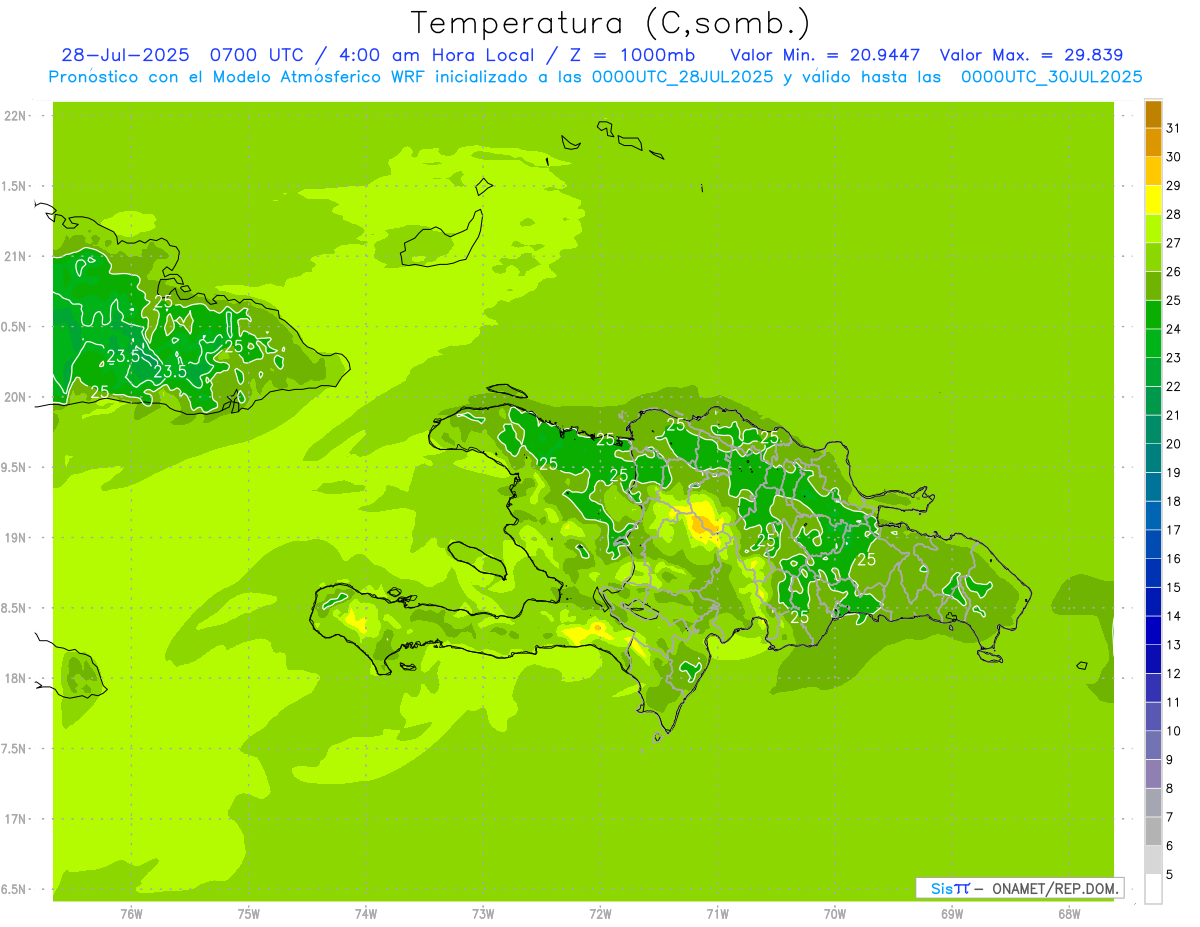Click the 18N latitude axis label

coord(14,678)
